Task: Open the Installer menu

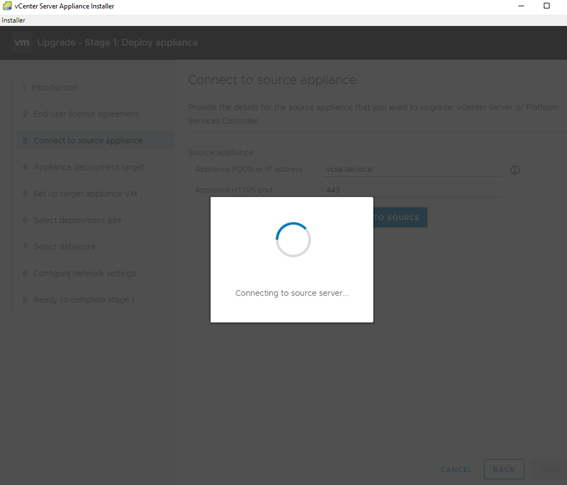Action: [13, 20]
